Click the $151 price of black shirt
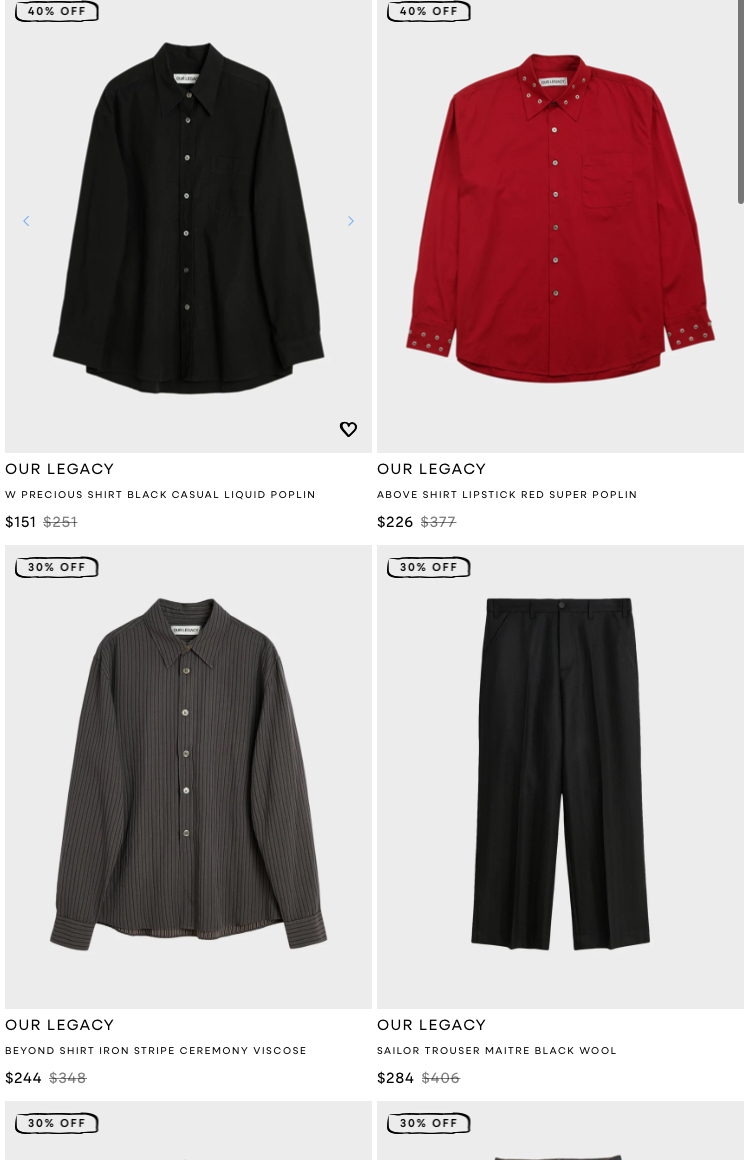The height and width of the screenshot is (1160, 750). coord(21,522)
